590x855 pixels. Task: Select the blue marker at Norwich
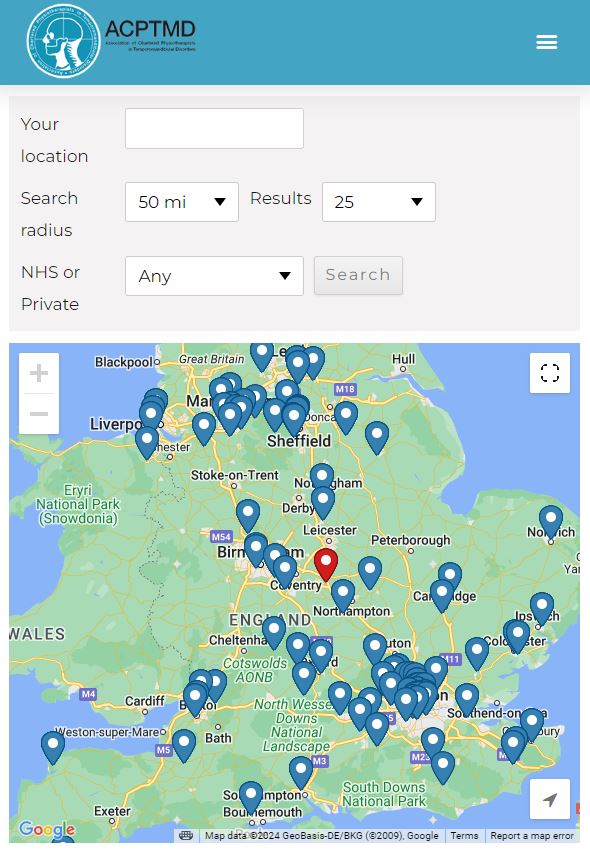coord(551,521)
